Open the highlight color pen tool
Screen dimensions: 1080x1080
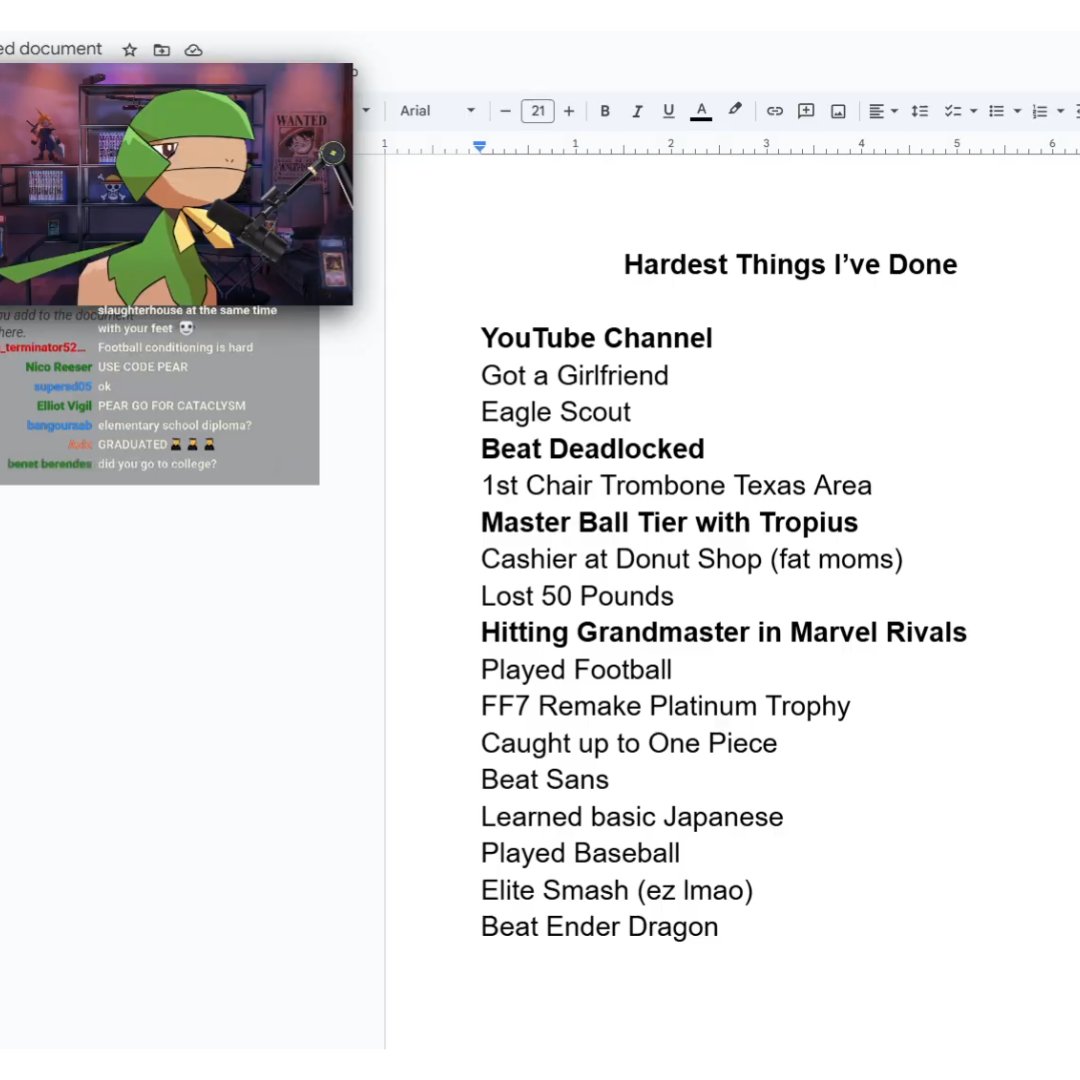coord(735,110)
